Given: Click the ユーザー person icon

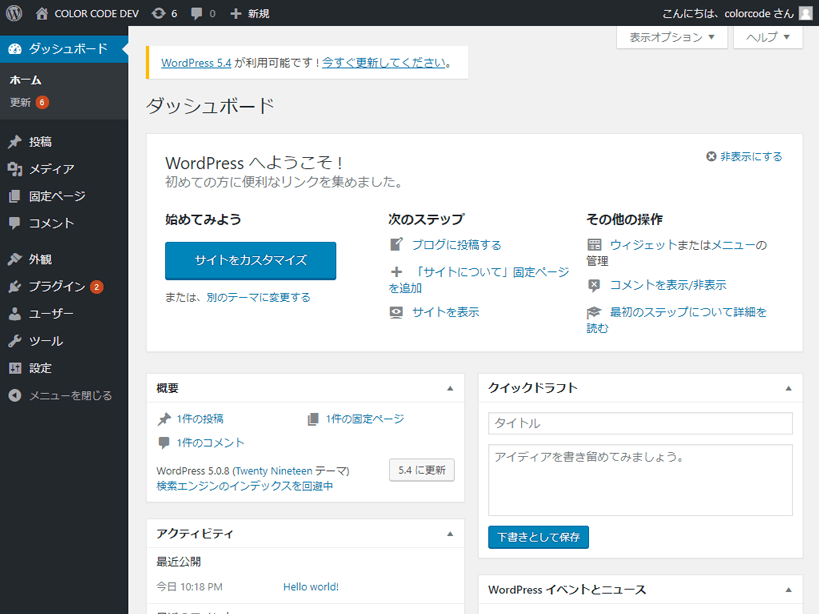Looking at the screenshot, I should point(15,313).
